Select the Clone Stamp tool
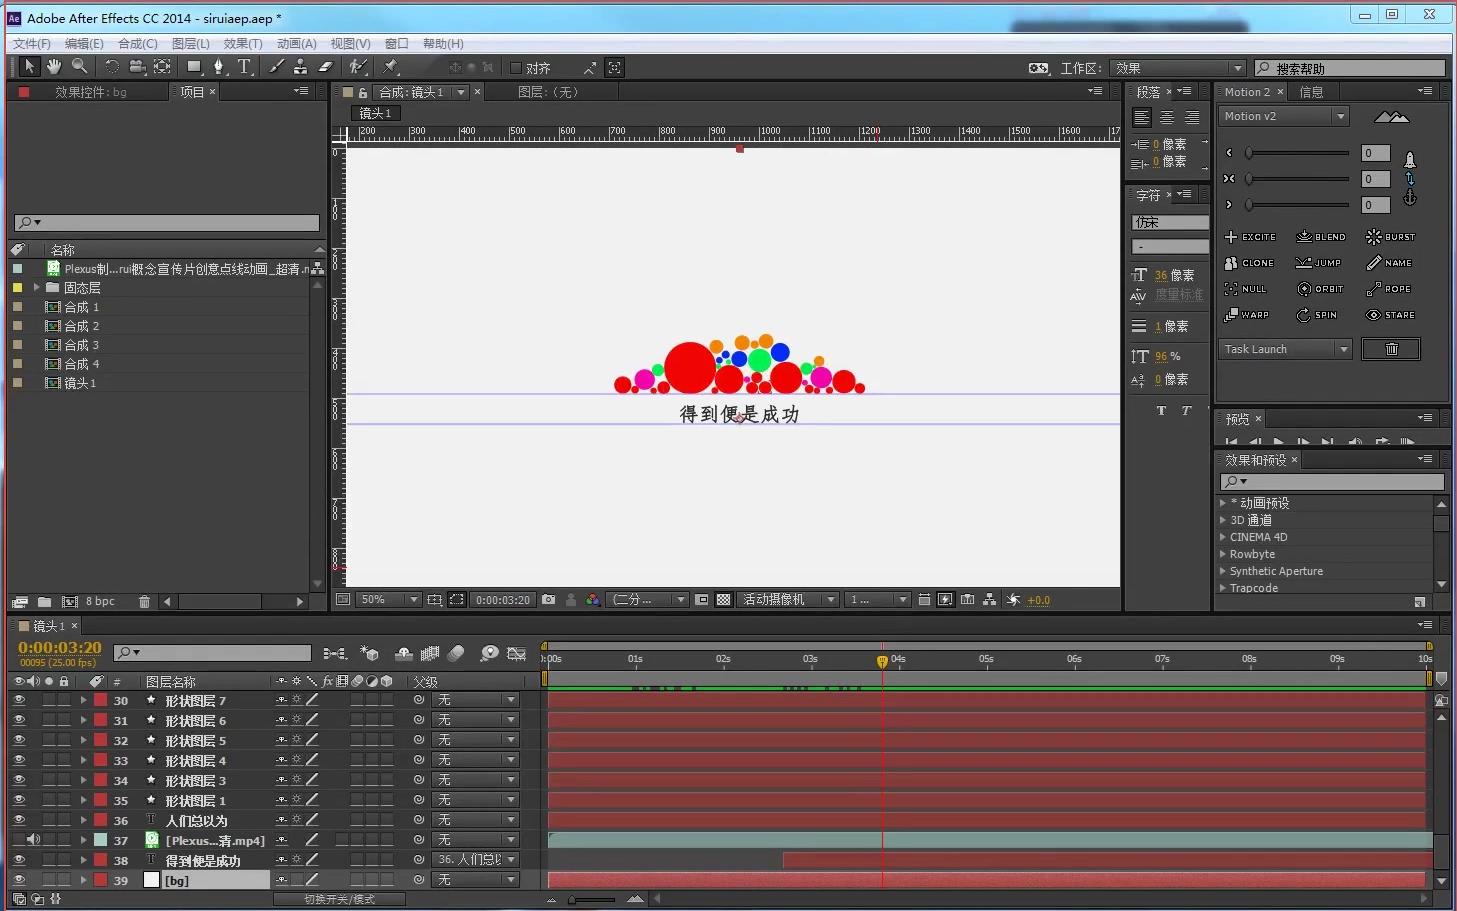 [300, 67]
